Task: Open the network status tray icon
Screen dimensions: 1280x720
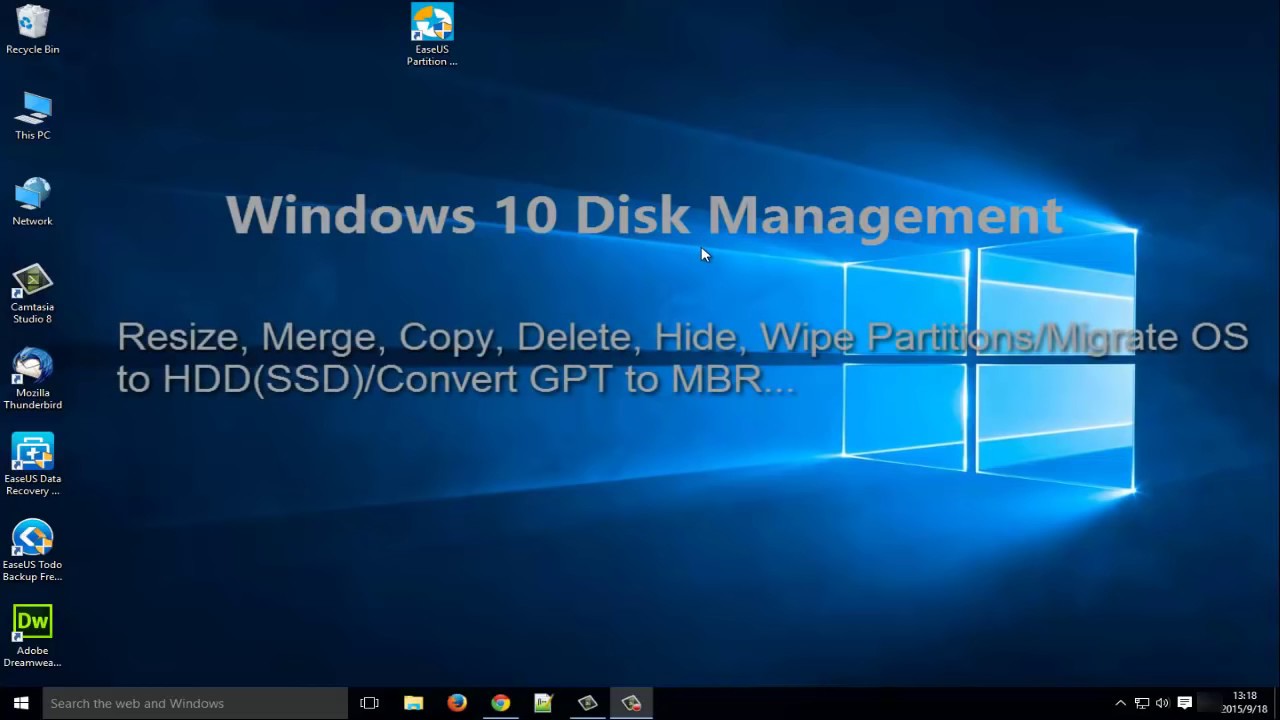Action: click(1141, 703)
